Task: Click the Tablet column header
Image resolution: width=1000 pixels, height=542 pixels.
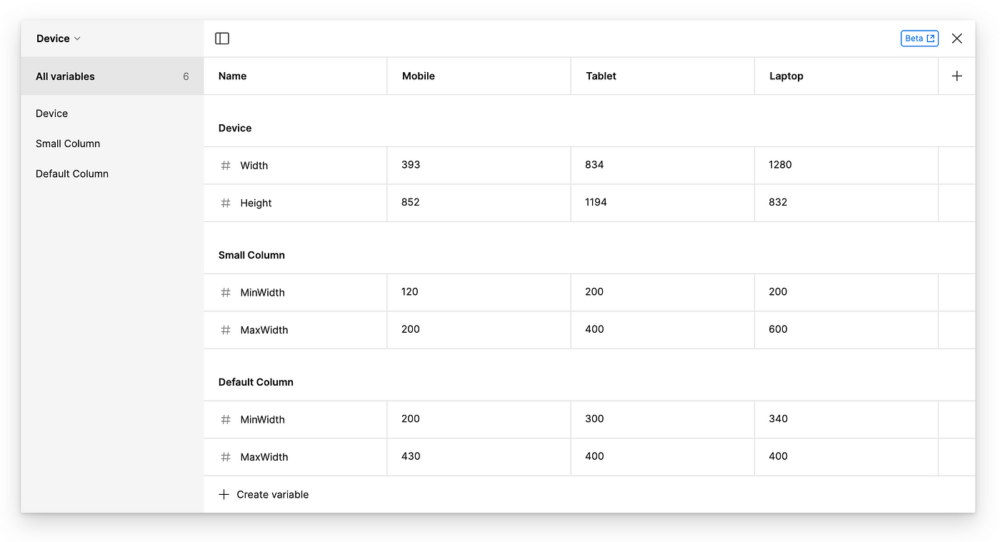Action: [x=601, y=76]
